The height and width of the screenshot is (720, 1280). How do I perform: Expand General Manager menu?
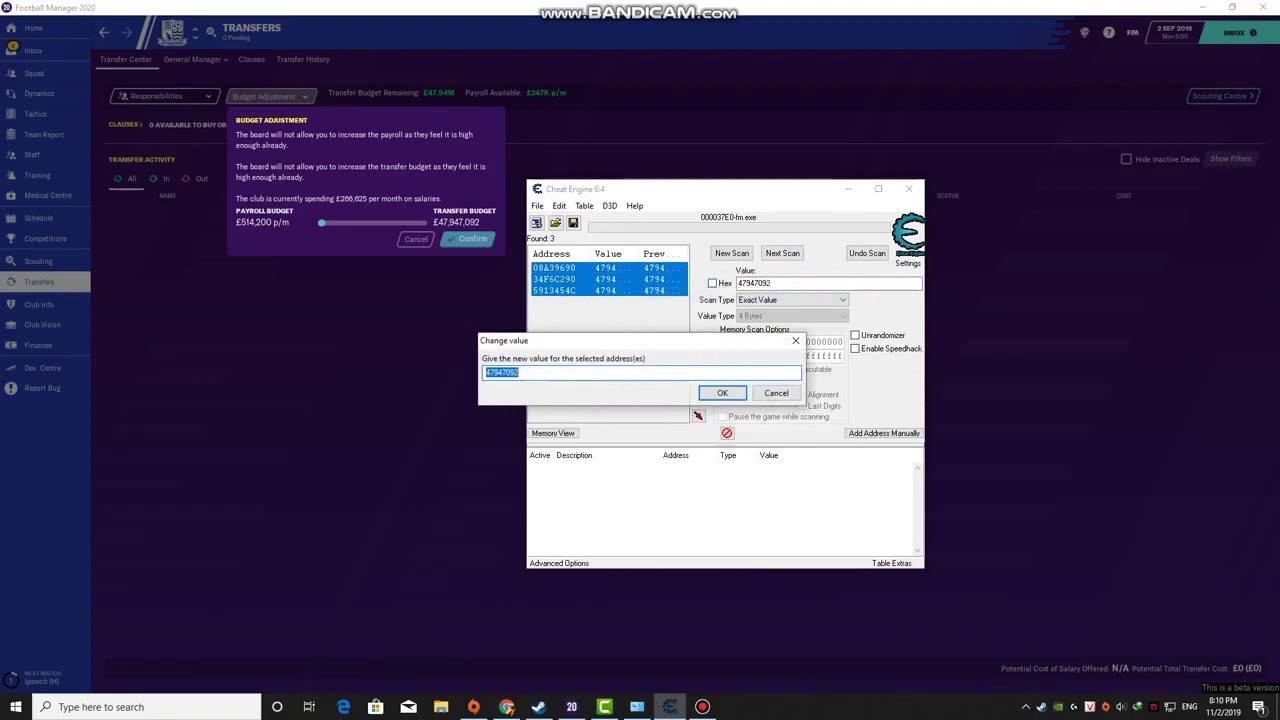coord(196,59)
